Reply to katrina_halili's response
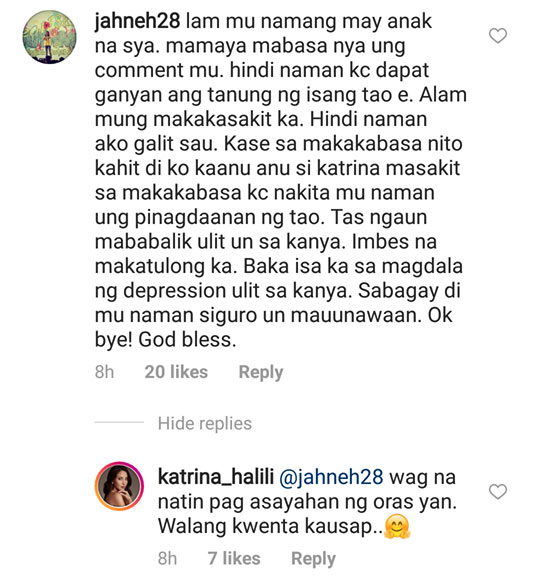This screenshot has height=587, width=540. (313, 559)
